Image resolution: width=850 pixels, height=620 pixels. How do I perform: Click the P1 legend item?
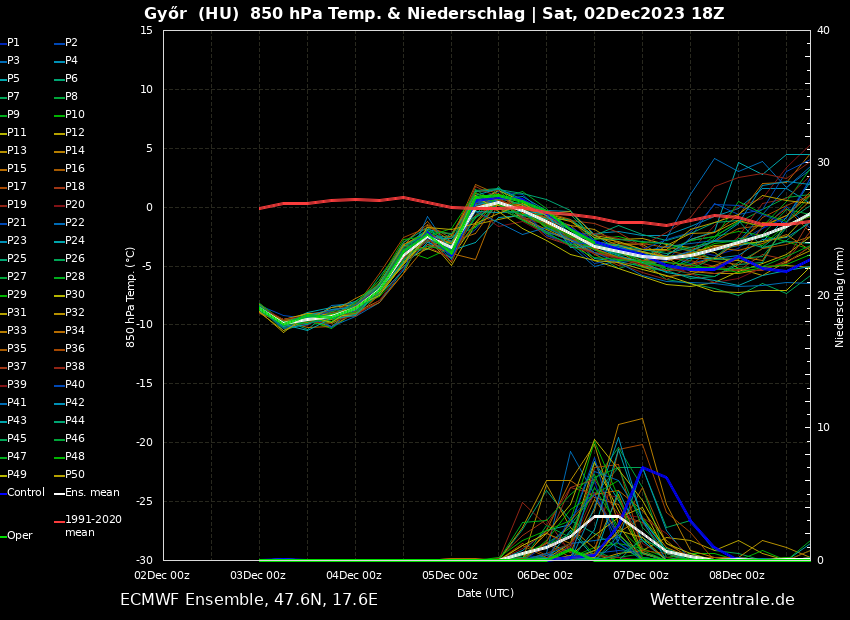point(13,43)
